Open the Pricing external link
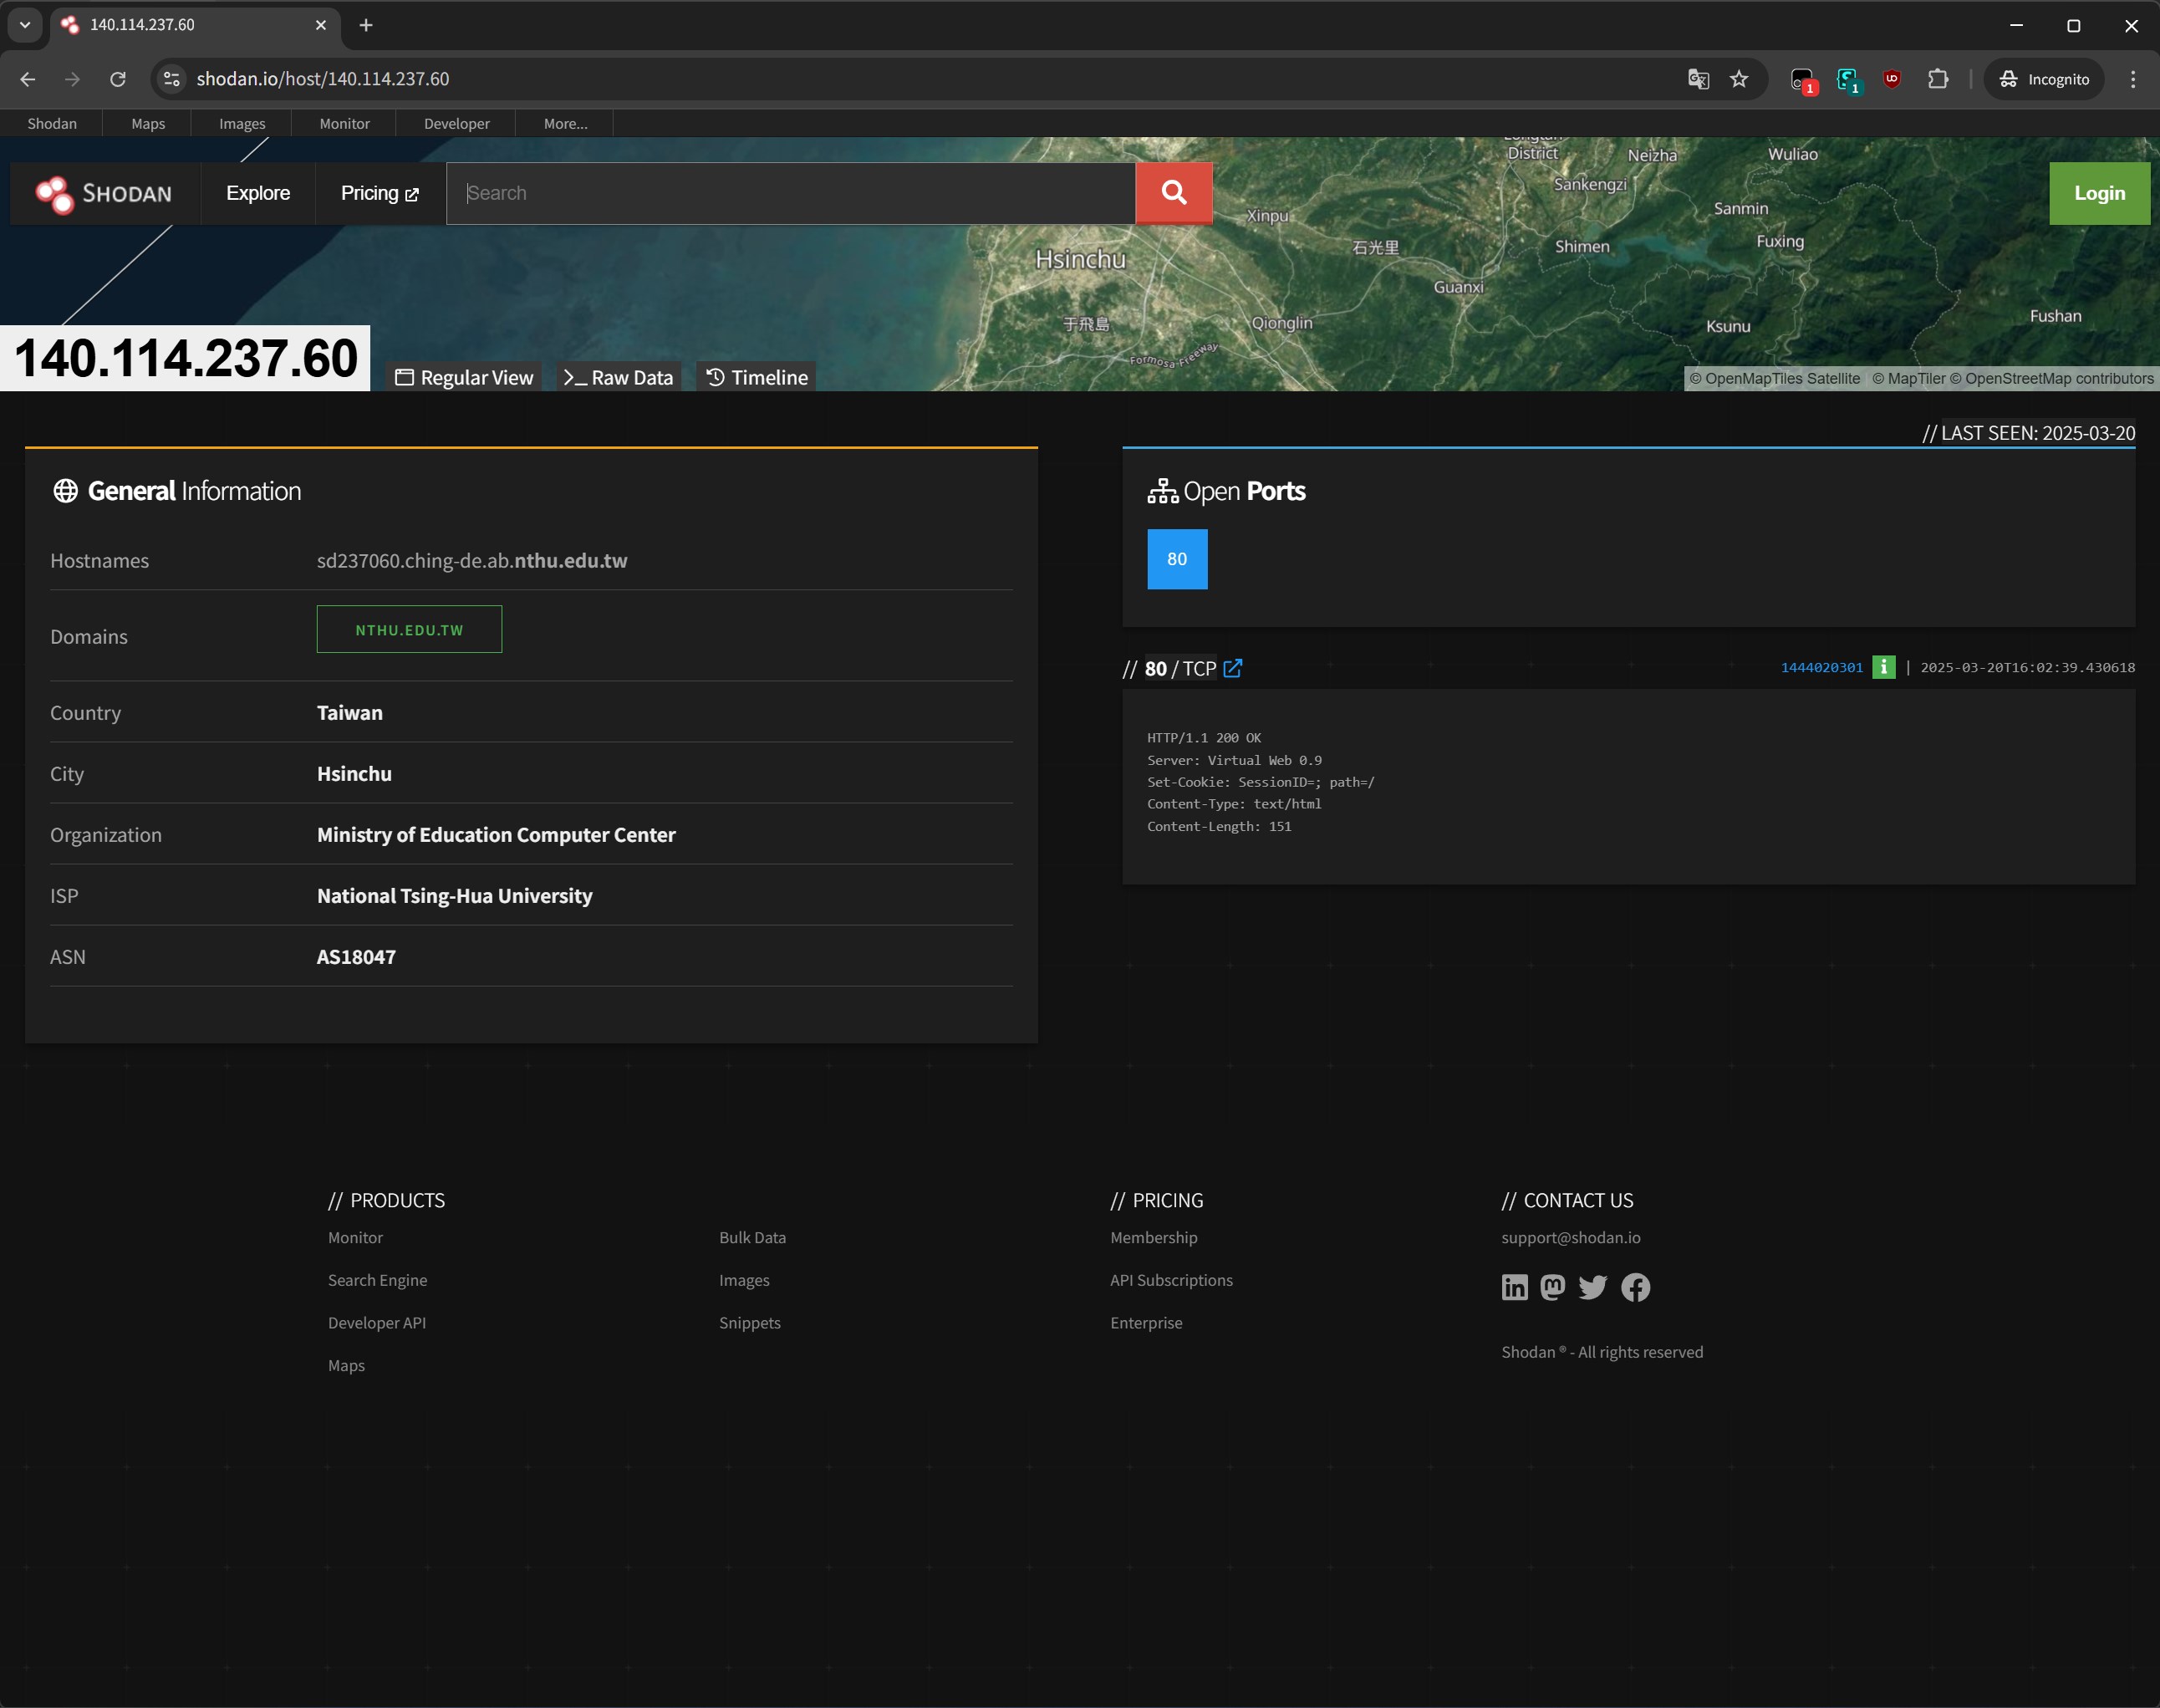Screen dimensions: 2160x1708 coord(380,193)
